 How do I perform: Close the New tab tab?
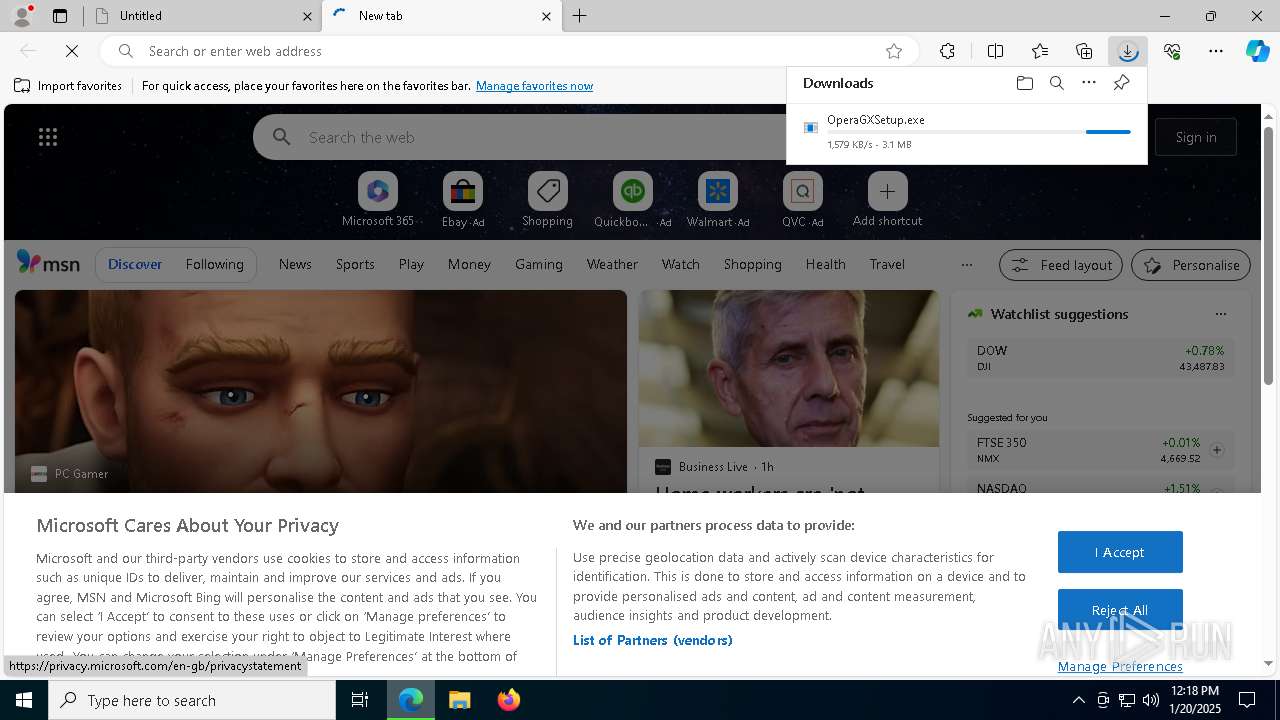coord(546,16)
